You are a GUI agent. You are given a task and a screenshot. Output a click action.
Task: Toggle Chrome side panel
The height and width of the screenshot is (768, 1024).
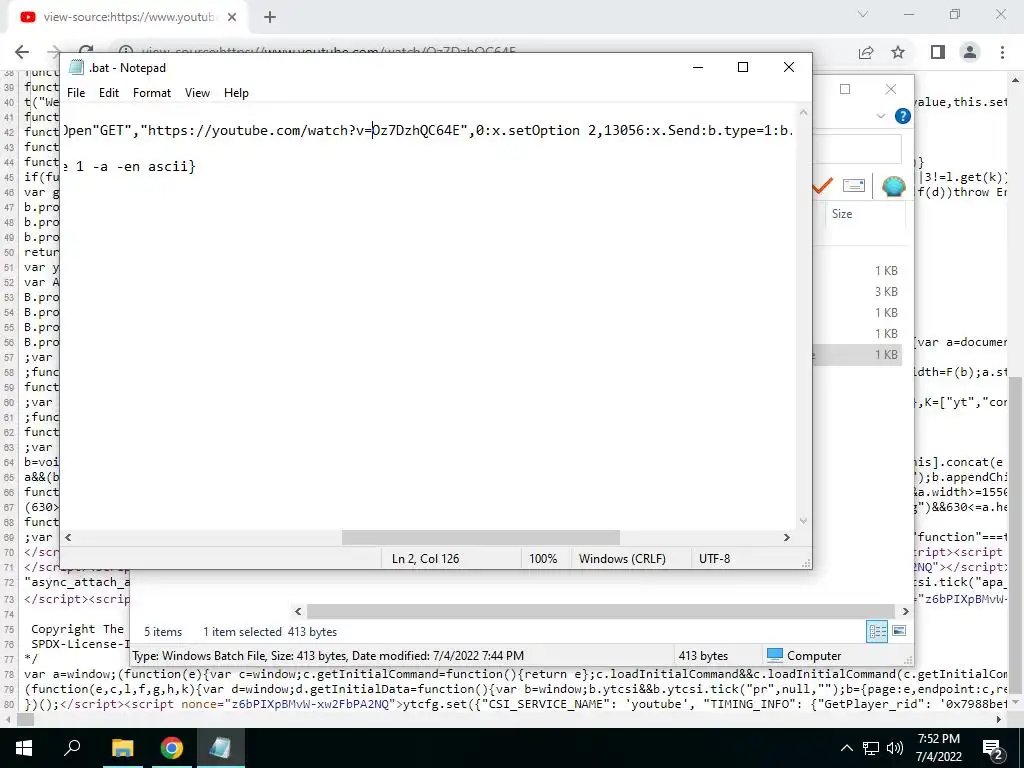[x=938, y=52]
